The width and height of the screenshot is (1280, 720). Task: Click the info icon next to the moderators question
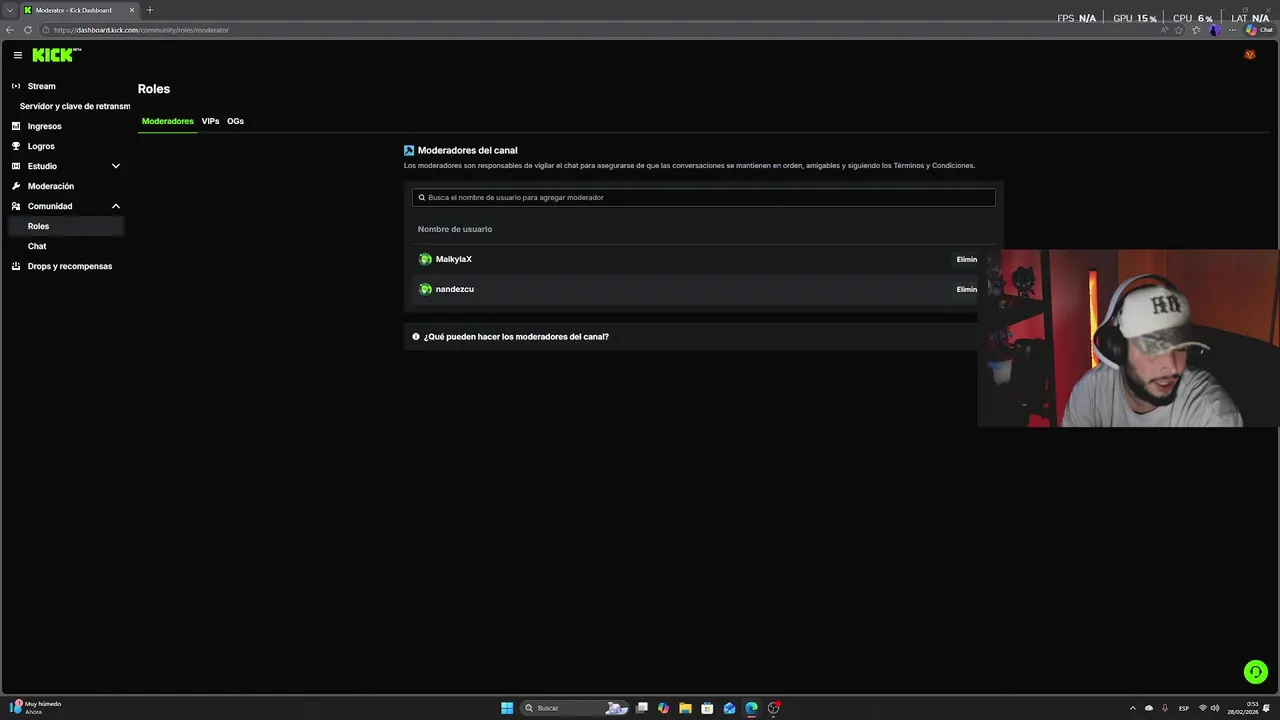click(x=416, y=337)
